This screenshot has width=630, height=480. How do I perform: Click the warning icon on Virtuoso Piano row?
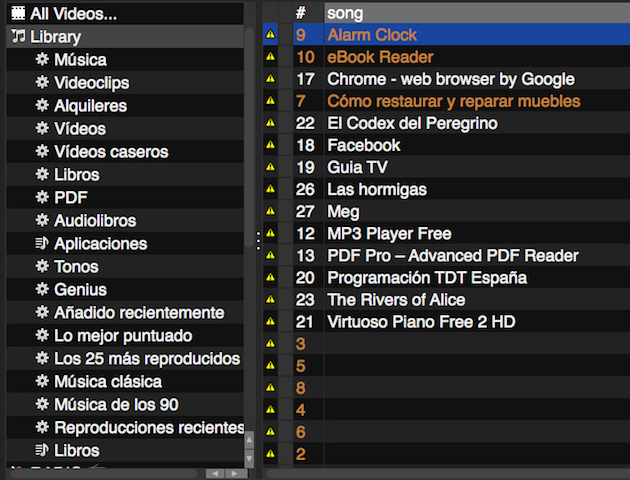pyautogui.click(x=271, y=321)
